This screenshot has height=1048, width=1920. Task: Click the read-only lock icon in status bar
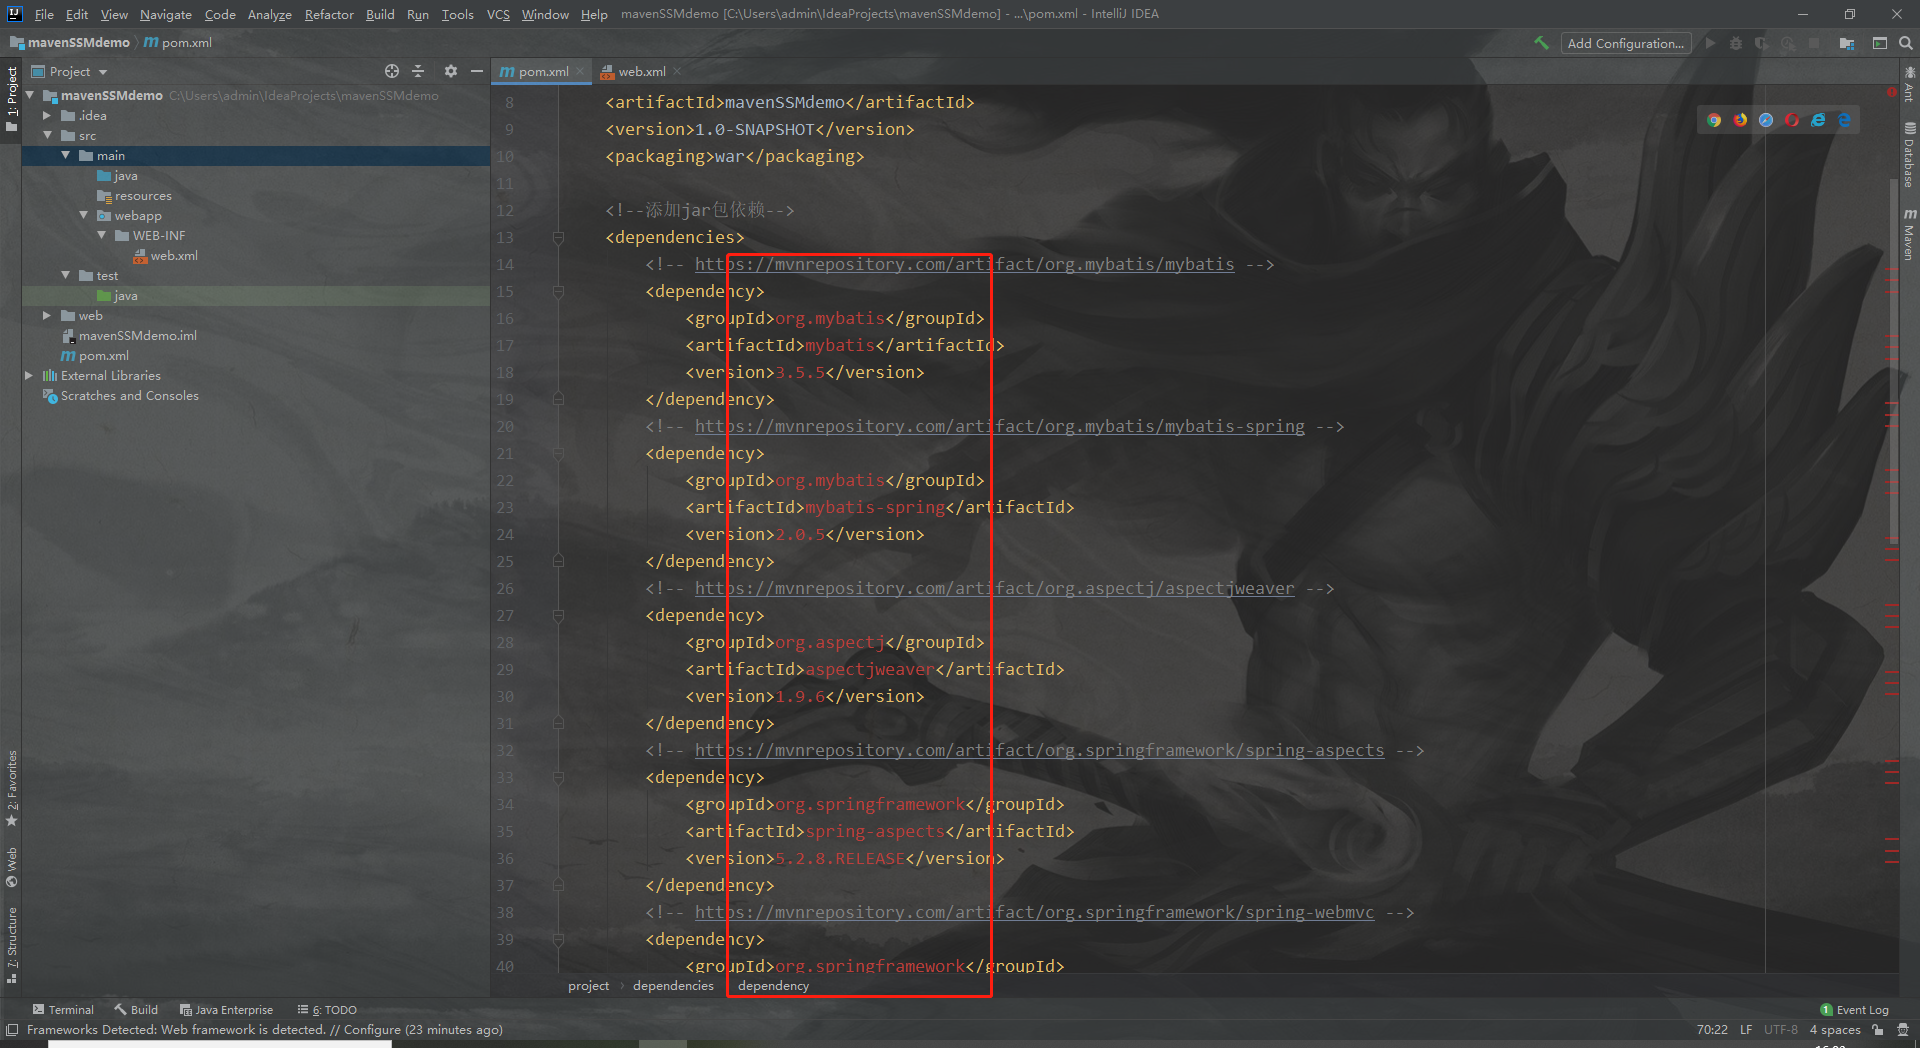[1878, 1029]
